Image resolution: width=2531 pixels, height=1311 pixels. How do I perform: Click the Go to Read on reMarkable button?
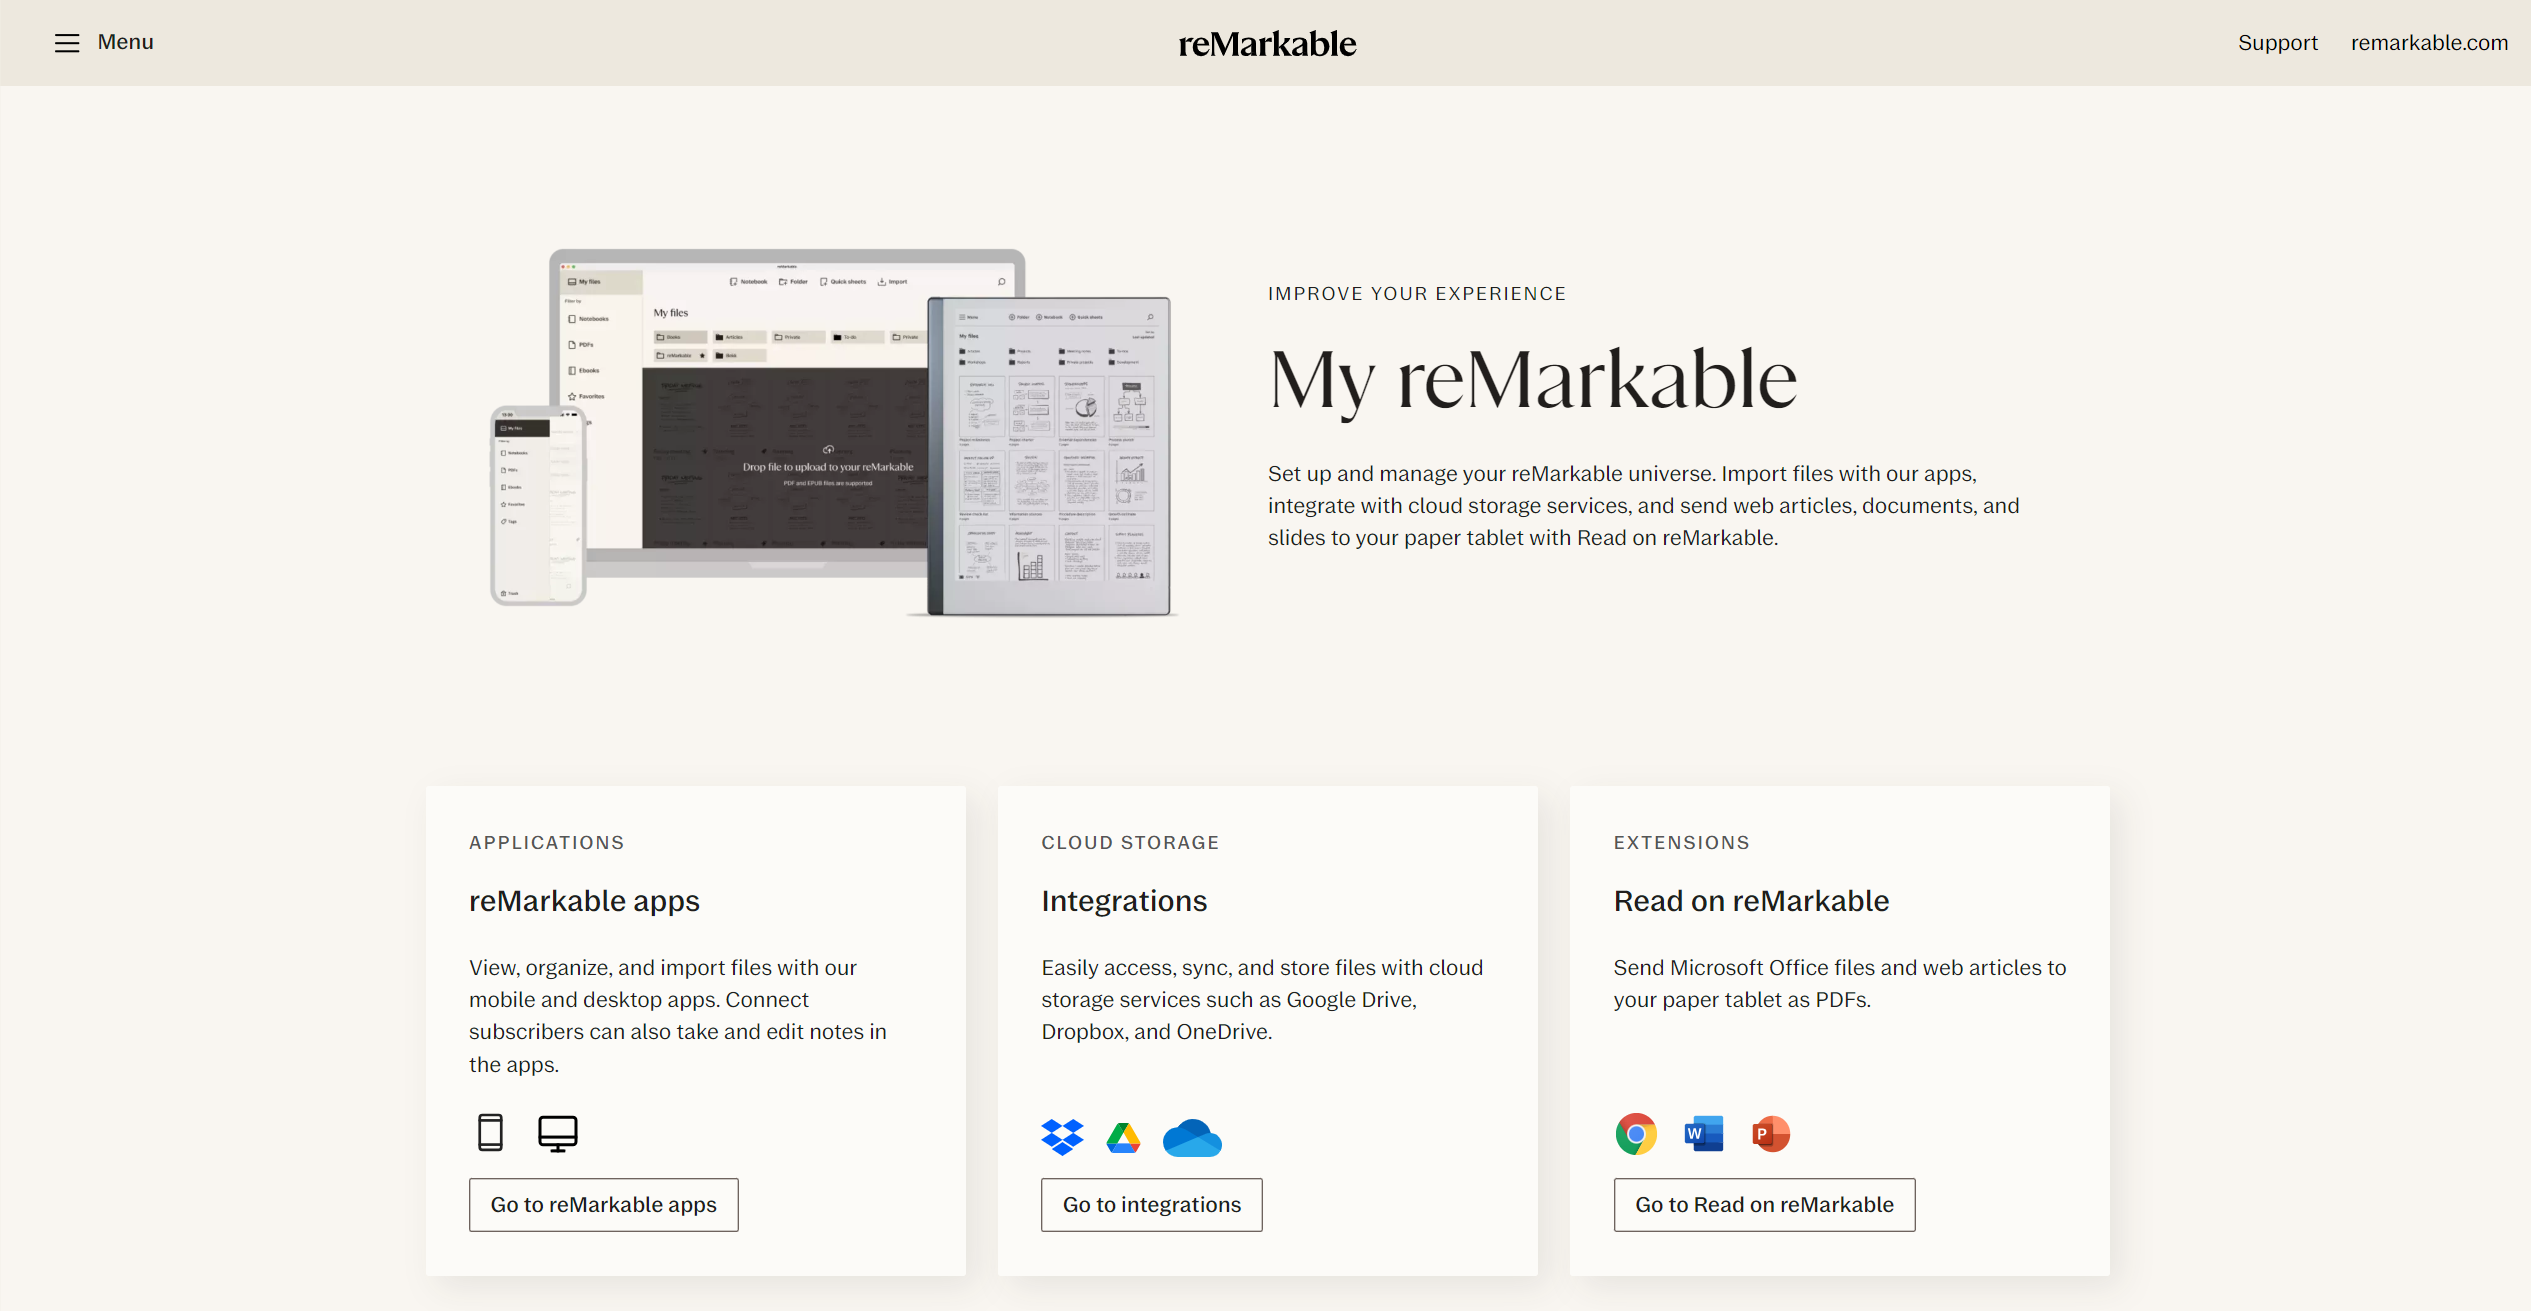(x=1763, y=1204)
